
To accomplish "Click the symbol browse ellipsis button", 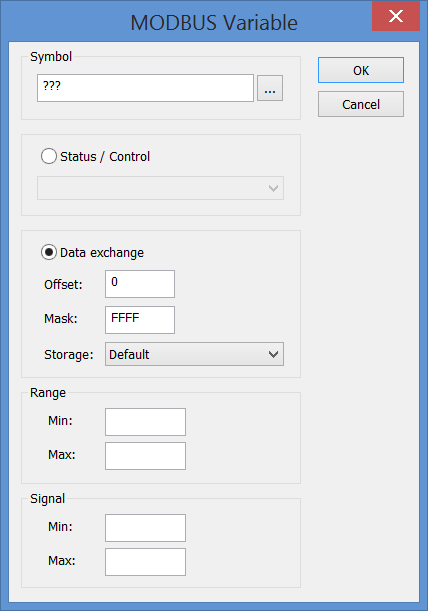I will (x=270, y=88).
